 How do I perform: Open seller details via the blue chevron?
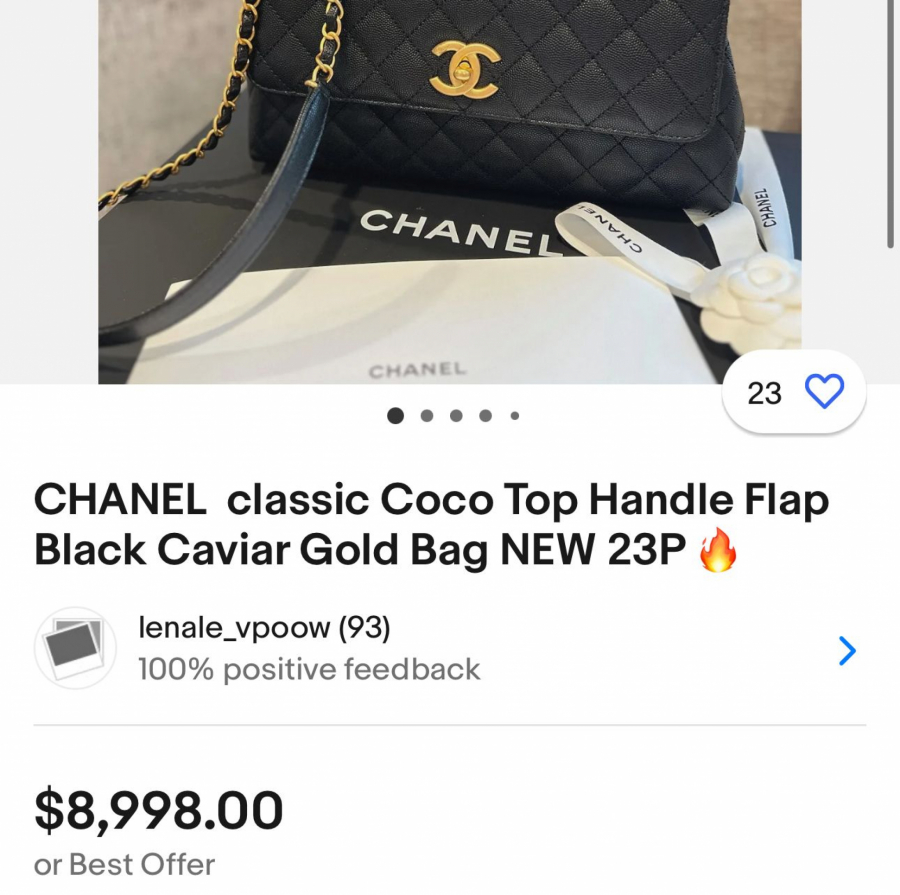tap(847, 650)
